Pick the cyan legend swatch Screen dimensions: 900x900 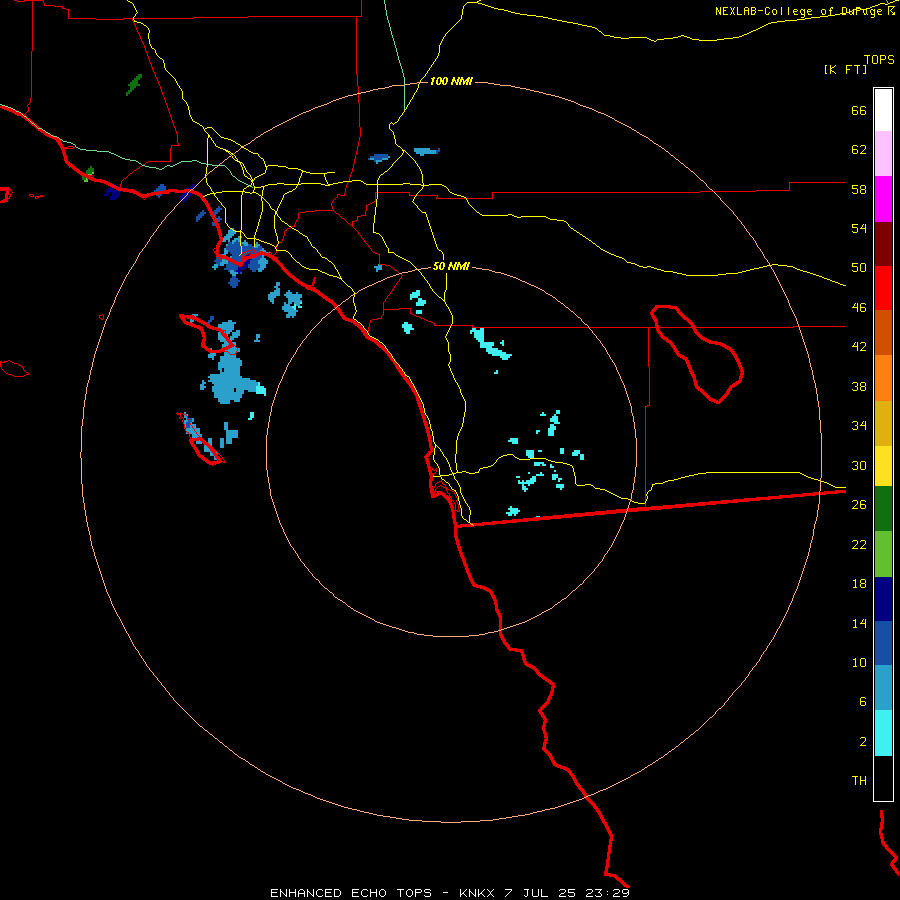coord(883,733)
